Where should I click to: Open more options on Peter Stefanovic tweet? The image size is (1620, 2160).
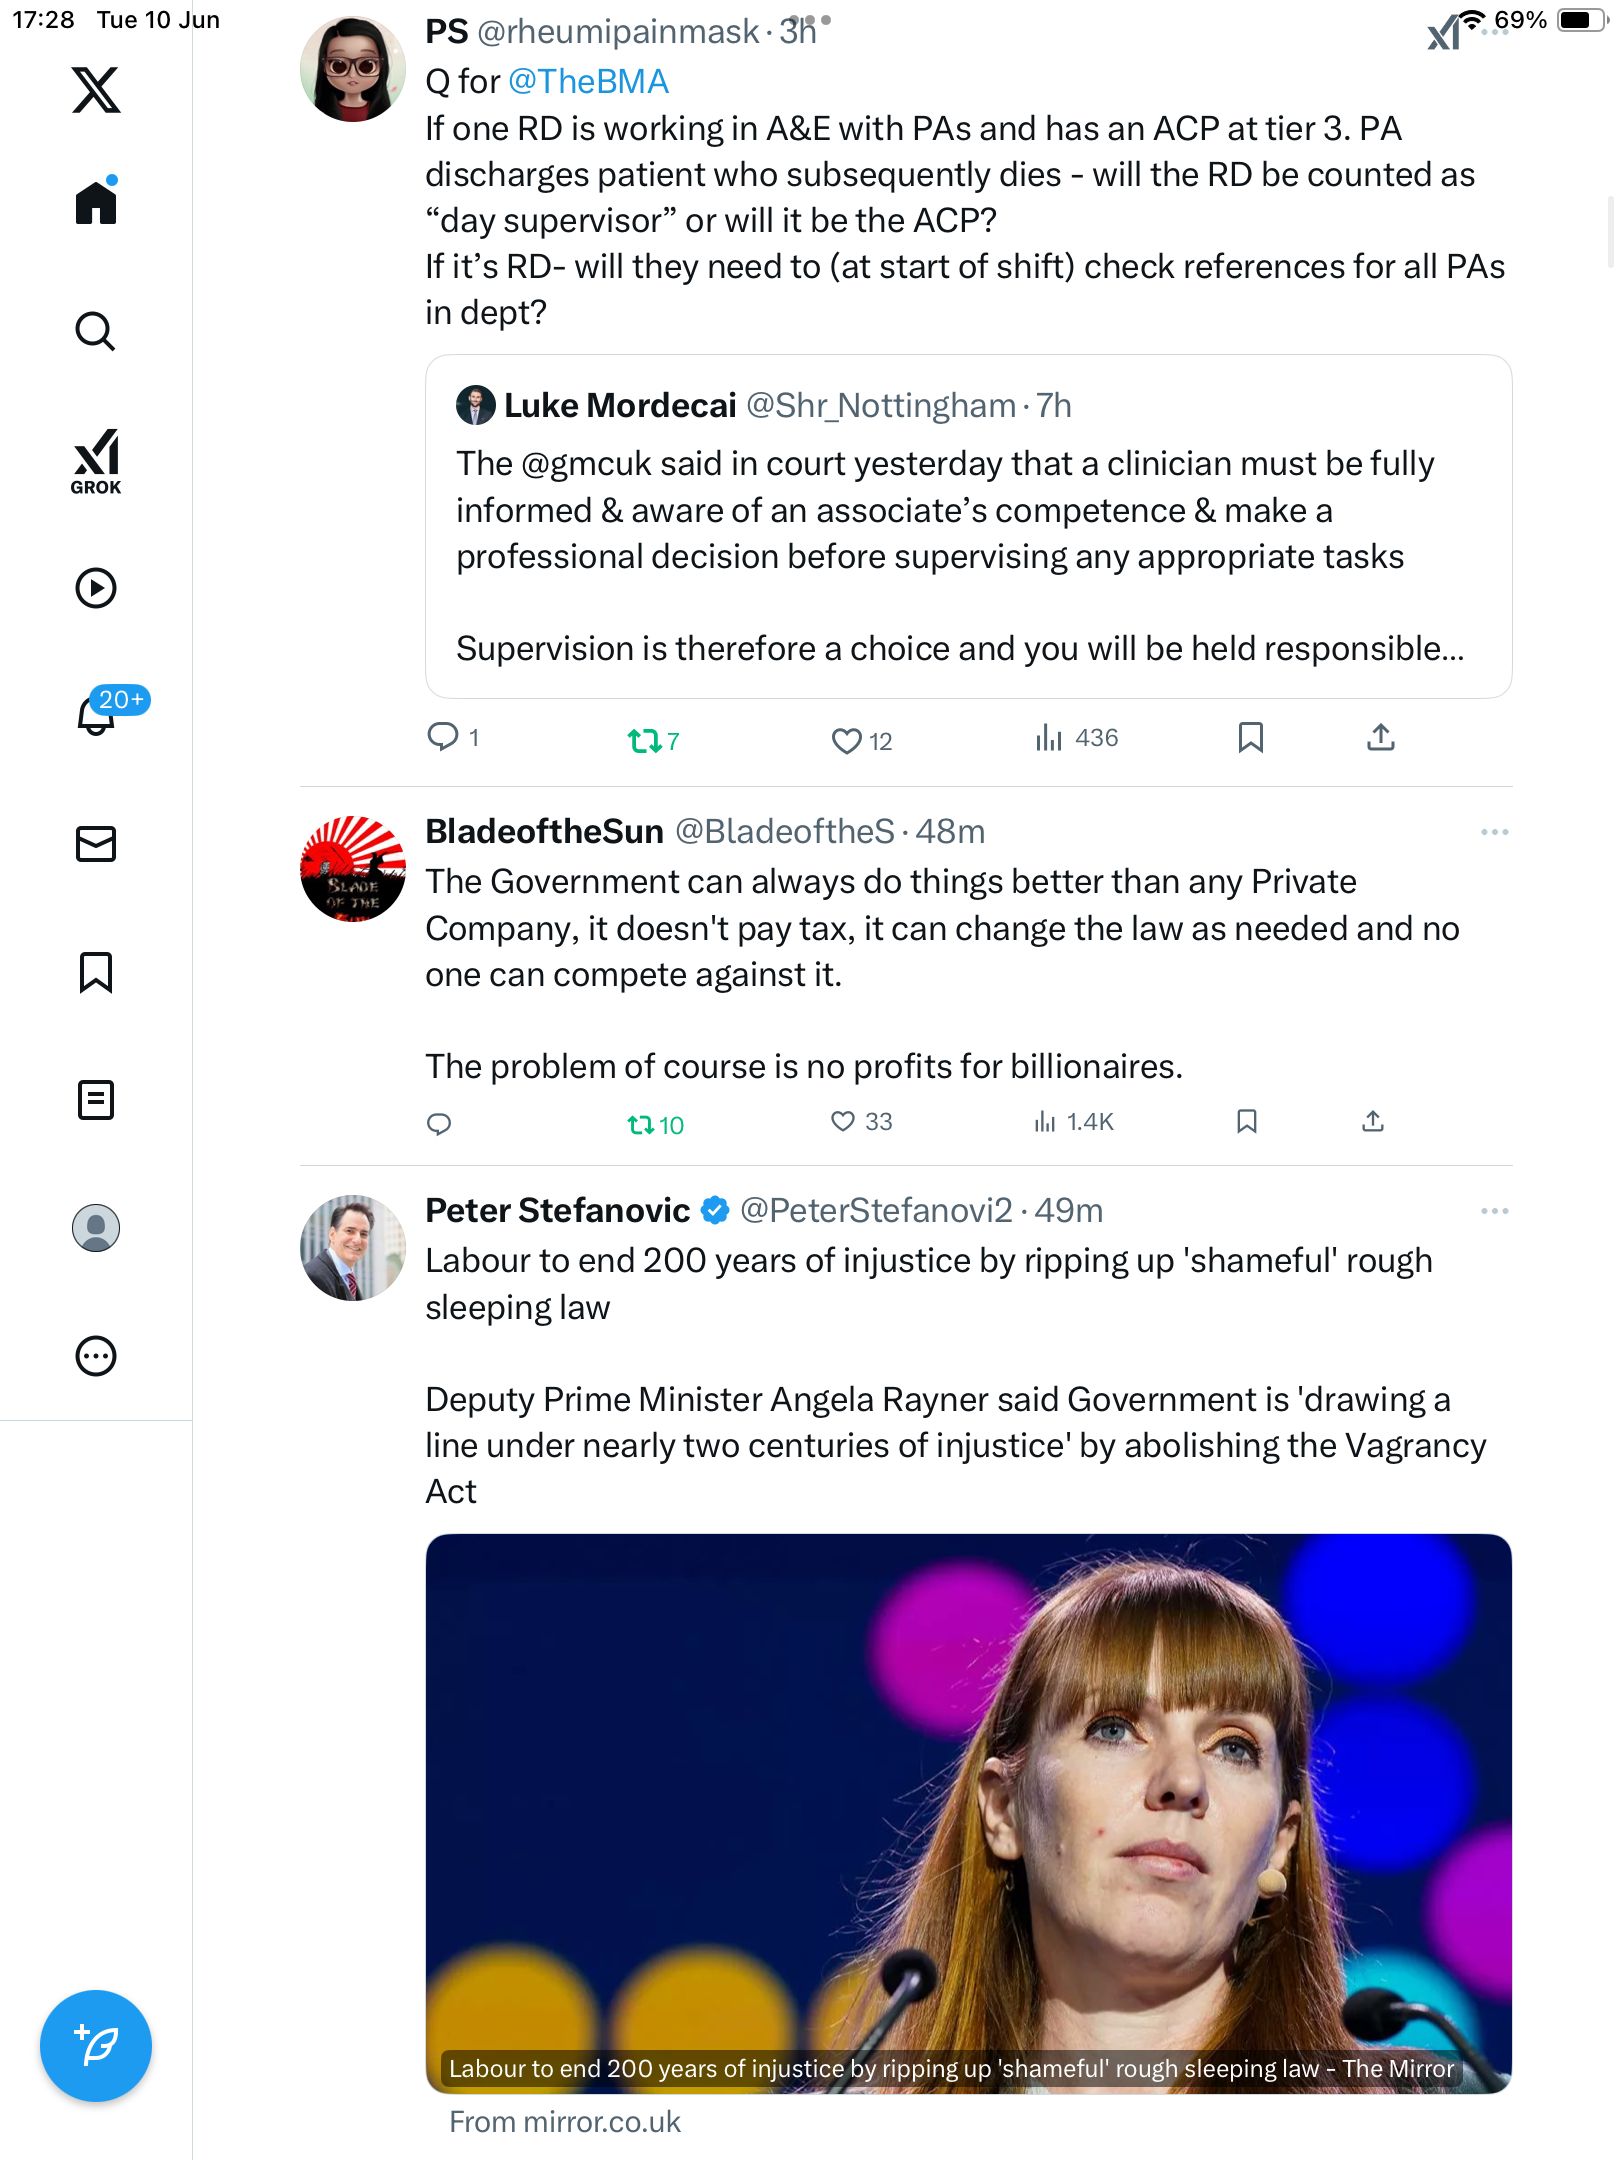(x=1494, y=1211)
